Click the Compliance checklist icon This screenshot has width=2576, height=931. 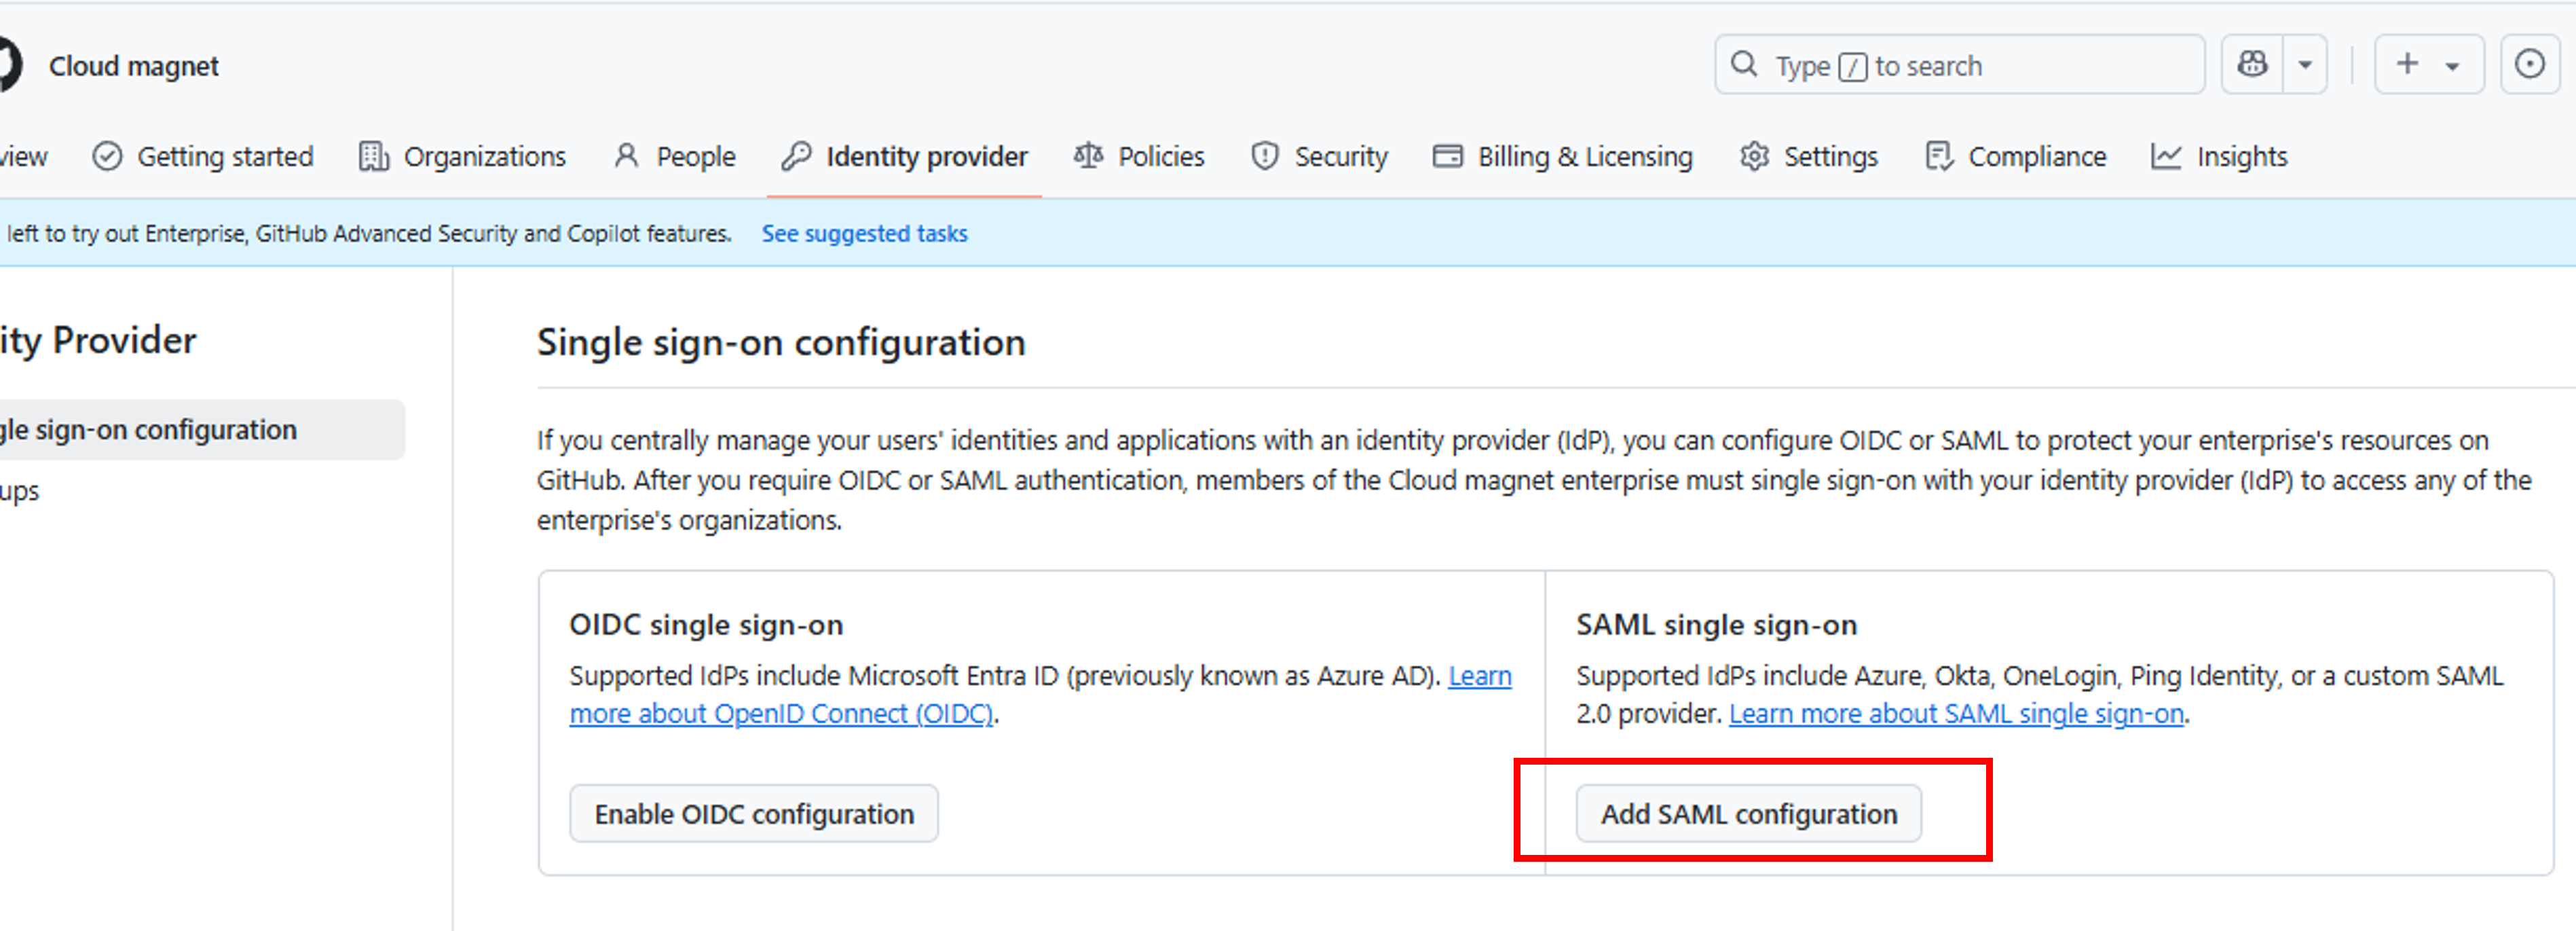tap(1939, 157)
